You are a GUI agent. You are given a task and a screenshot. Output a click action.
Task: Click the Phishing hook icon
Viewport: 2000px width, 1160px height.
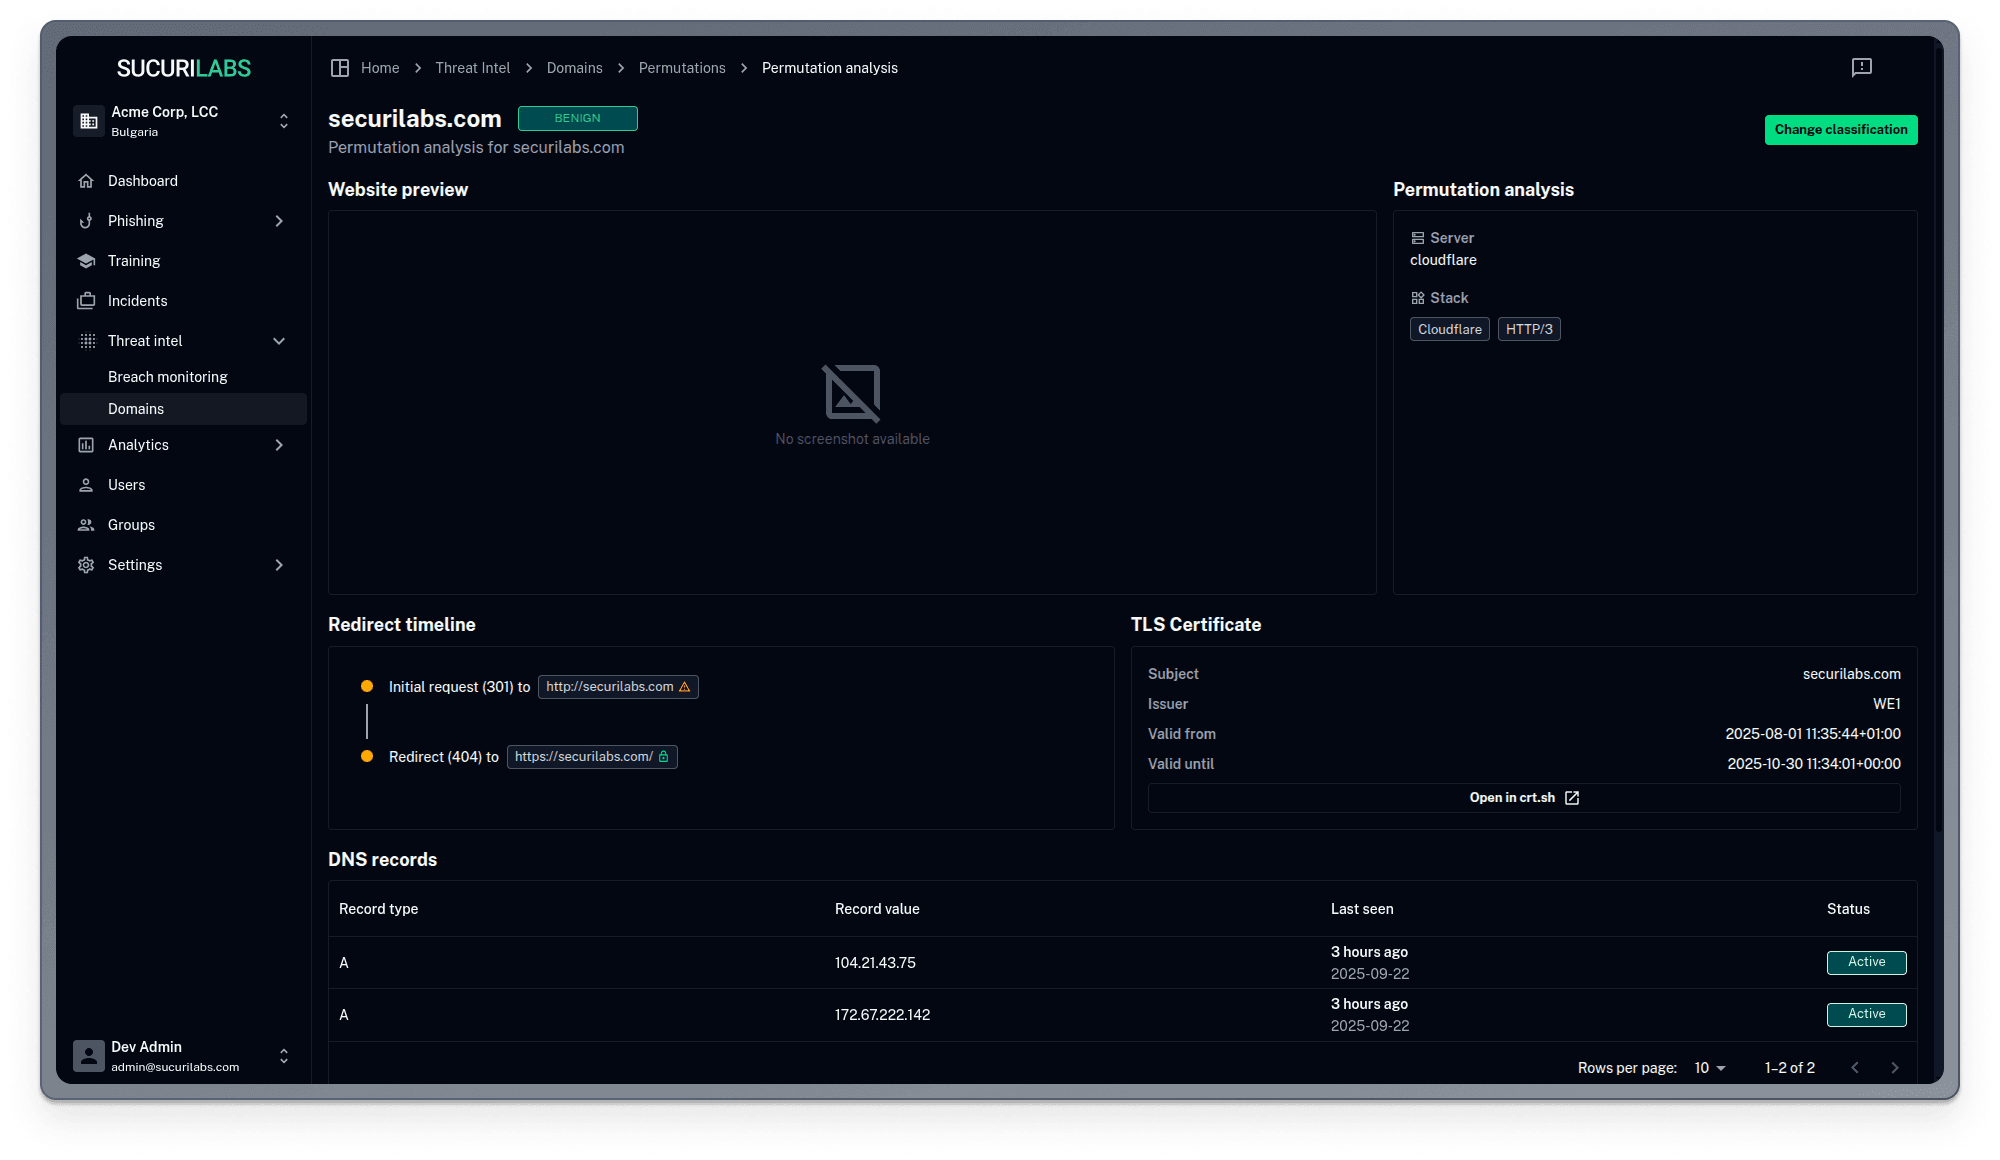coord(86,221)
